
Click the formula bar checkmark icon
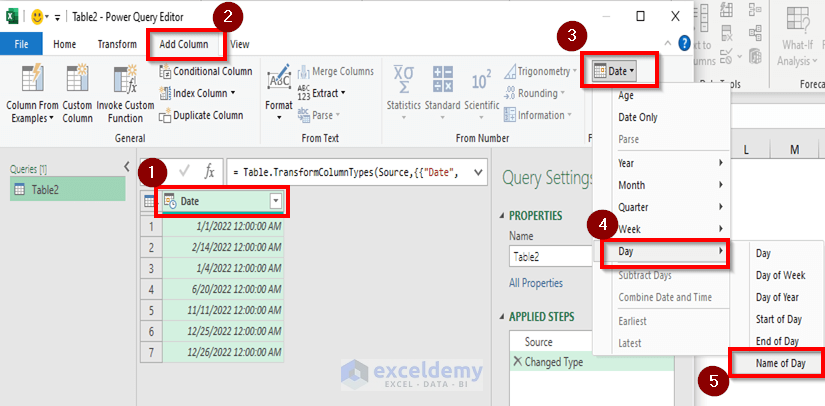pos(185,171)
